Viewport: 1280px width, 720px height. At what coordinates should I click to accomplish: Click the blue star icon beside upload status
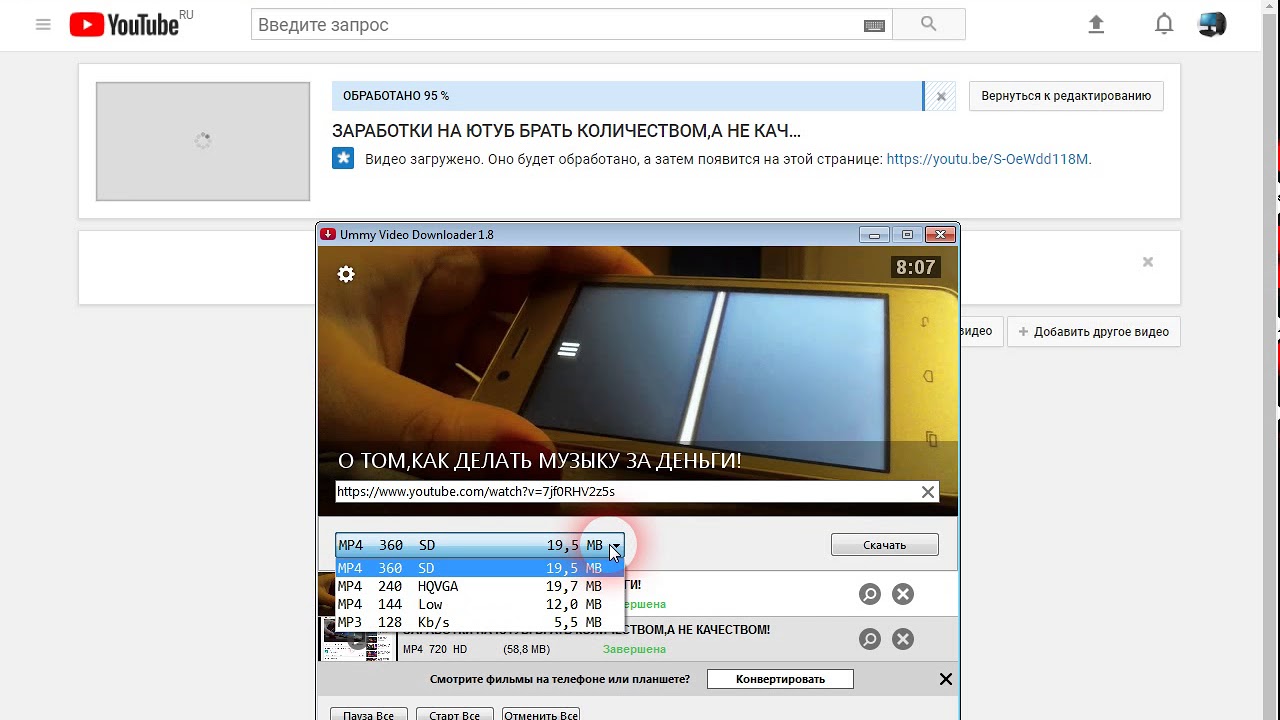pos(343,158)
